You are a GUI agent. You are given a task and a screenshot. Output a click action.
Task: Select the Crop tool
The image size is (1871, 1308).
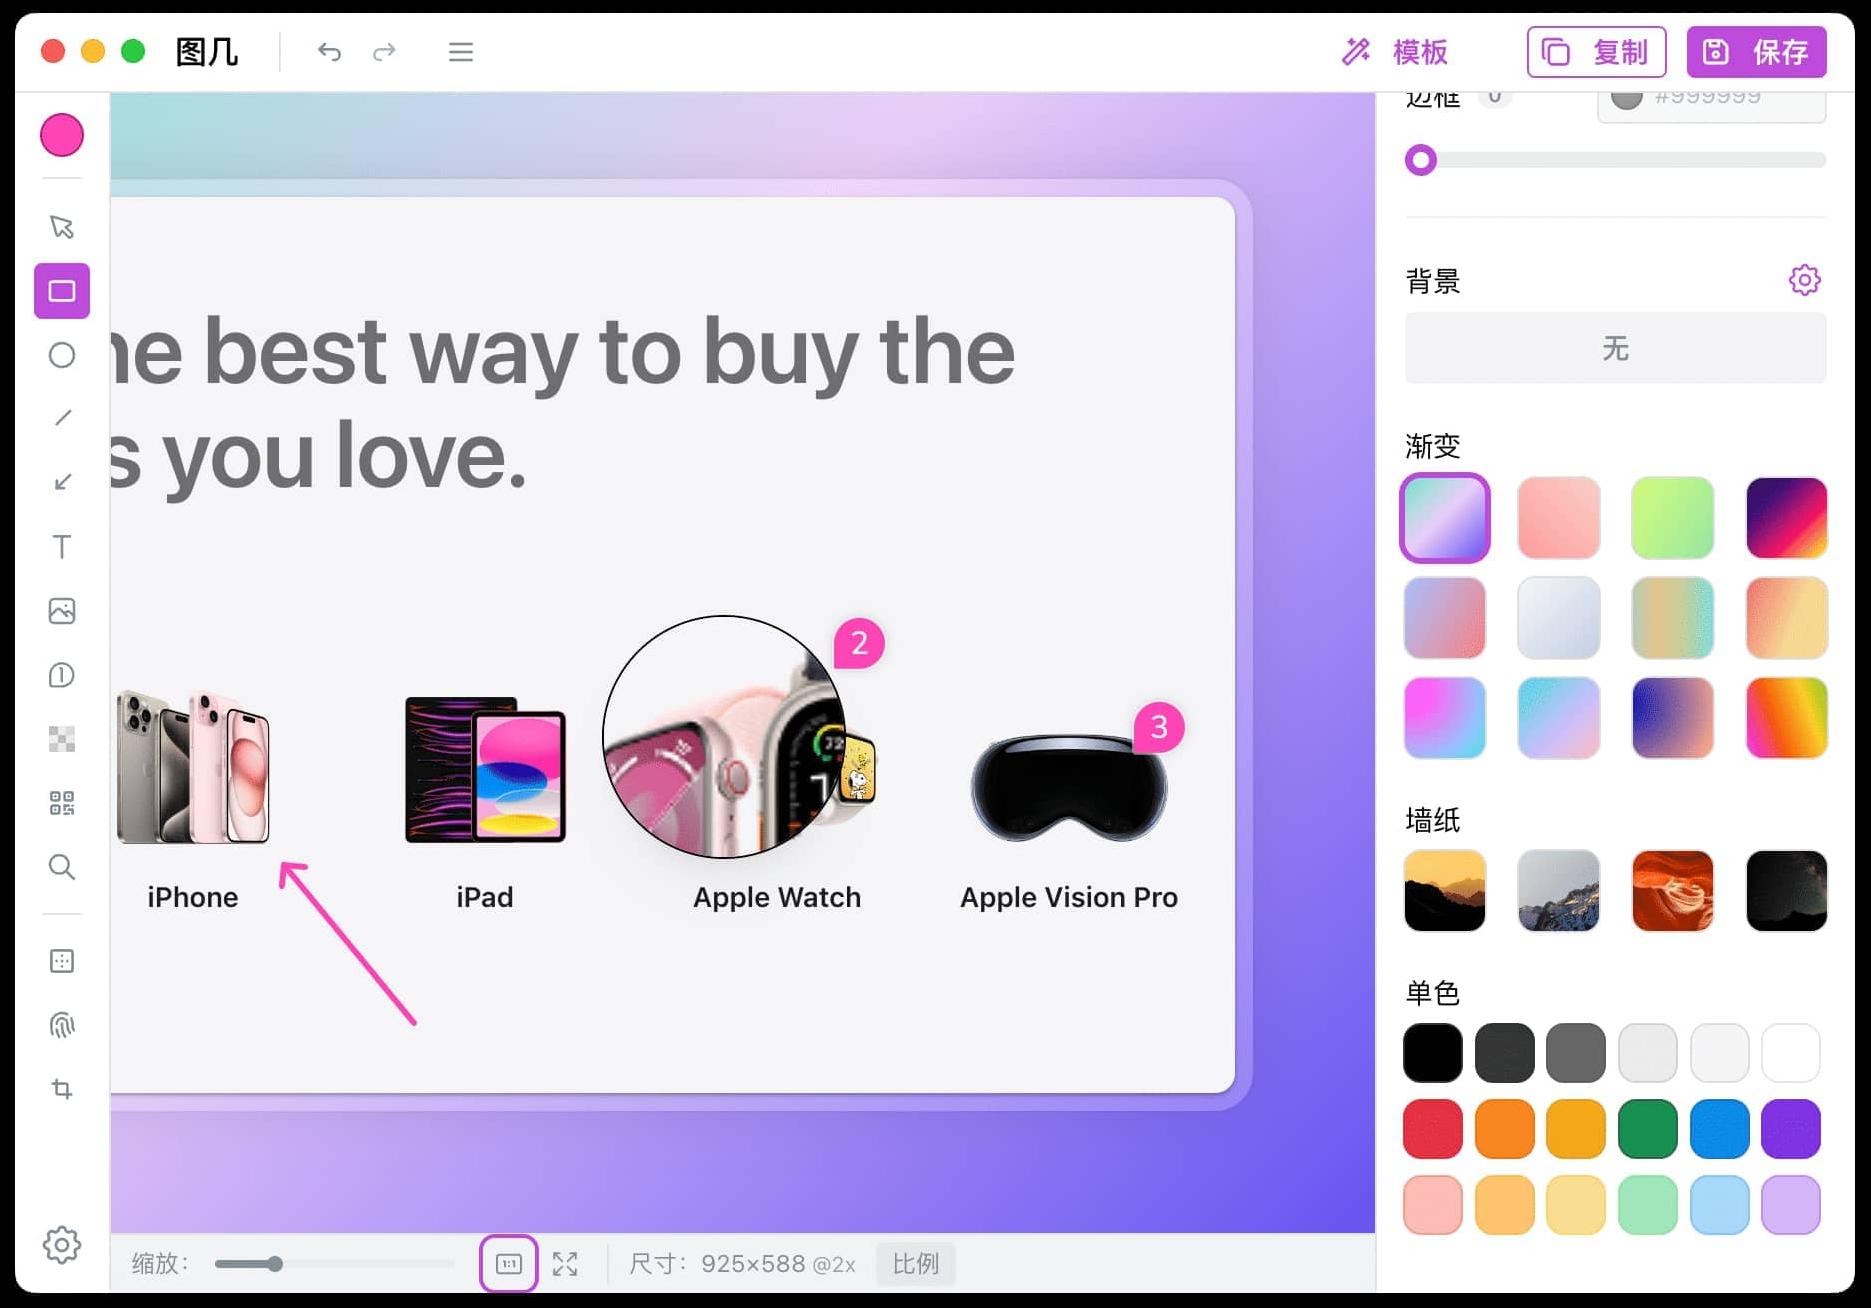[62, 1089]
